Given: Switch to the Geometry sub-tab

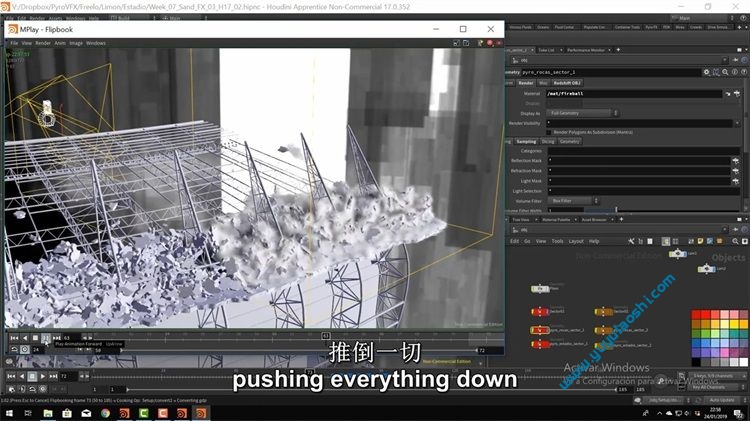Looking at the screenshot, I should pos(569,142).
